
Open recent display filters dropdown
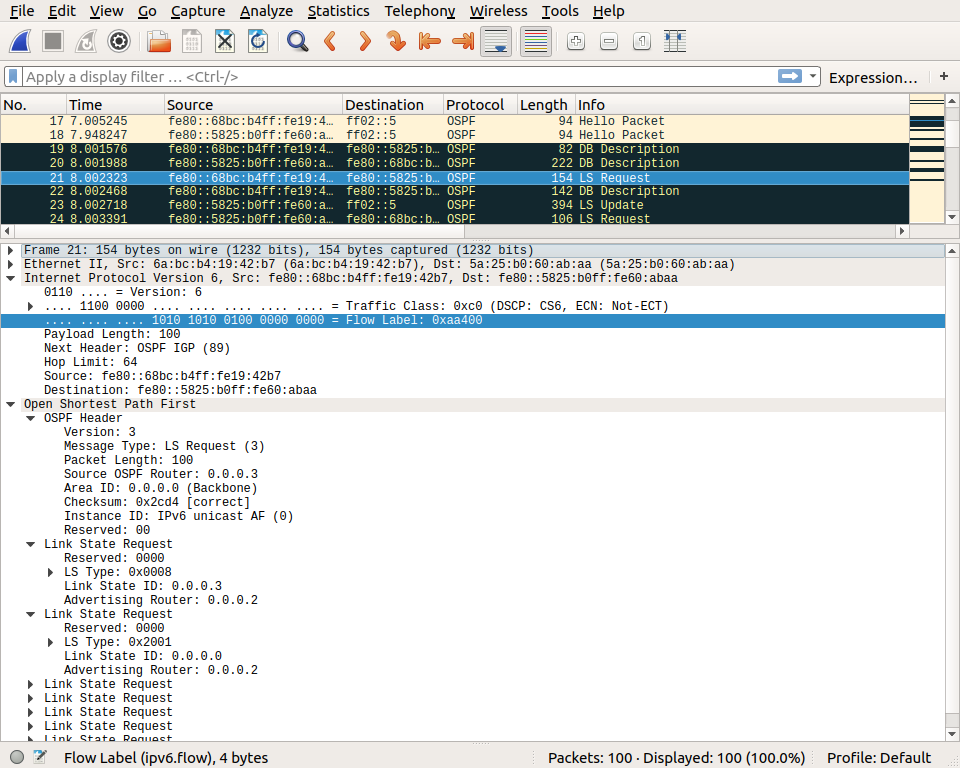[x=813, y=76]
